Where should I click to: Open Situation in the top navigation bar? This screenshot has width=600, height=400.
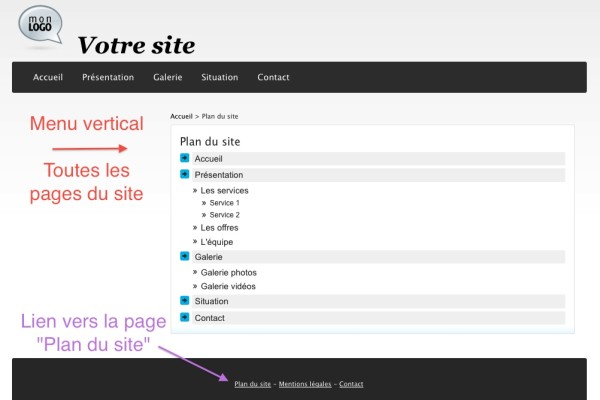coord(220,77)
